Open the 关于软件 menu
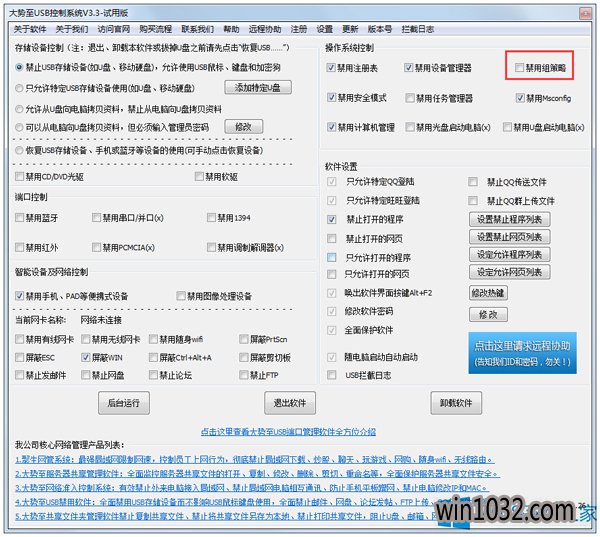 coord(30,29)
